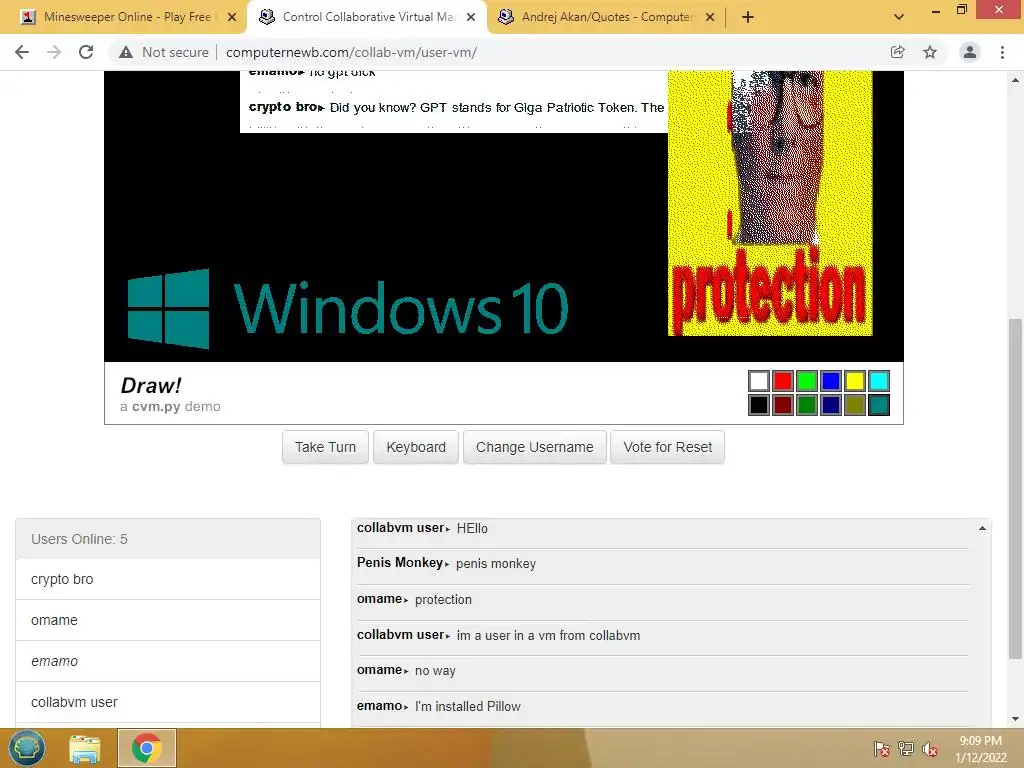Select the dark red color swatch
The width and height of the screenshot is (1024, 768).
(783, 405)
